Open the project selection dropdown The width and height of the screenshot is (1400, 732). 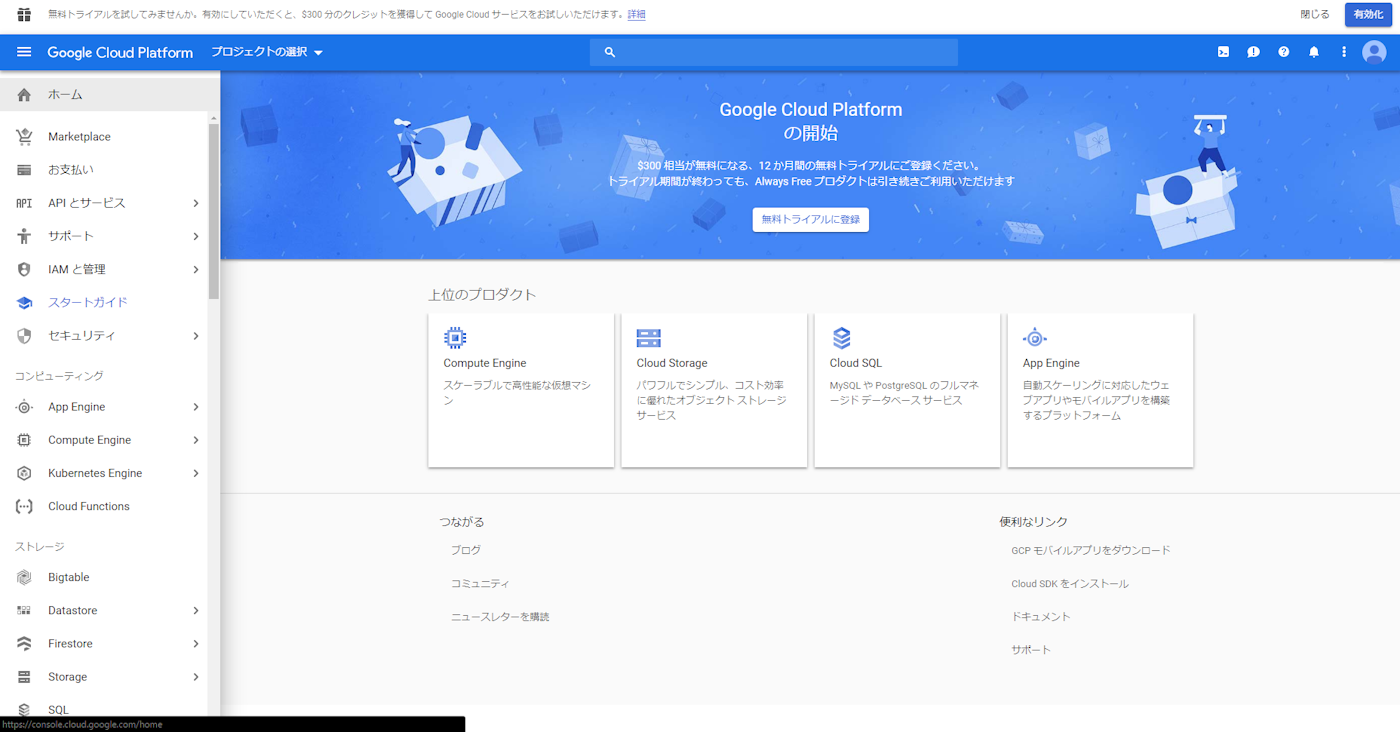267,52
